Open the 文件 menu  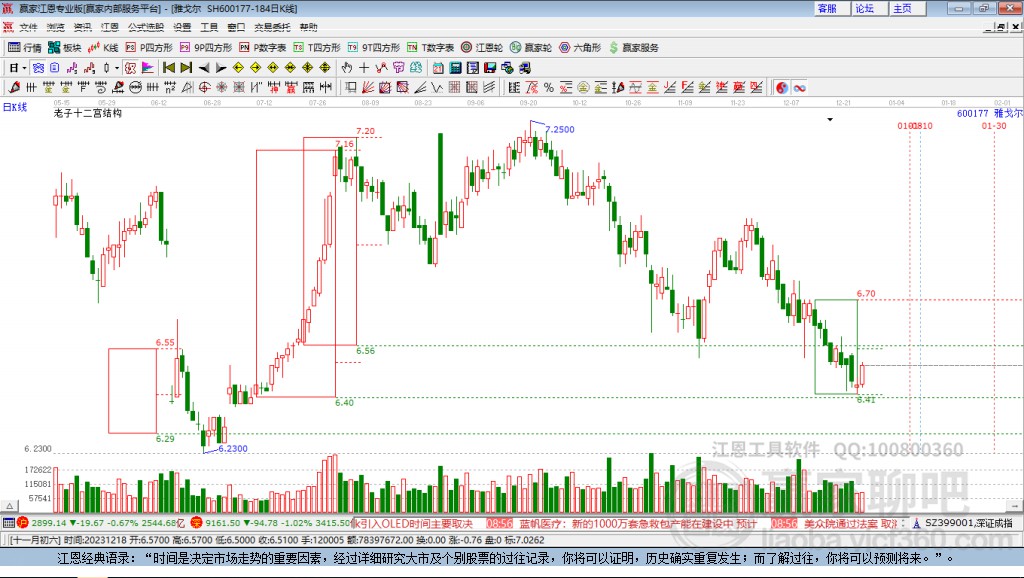(x=28, y=27)
